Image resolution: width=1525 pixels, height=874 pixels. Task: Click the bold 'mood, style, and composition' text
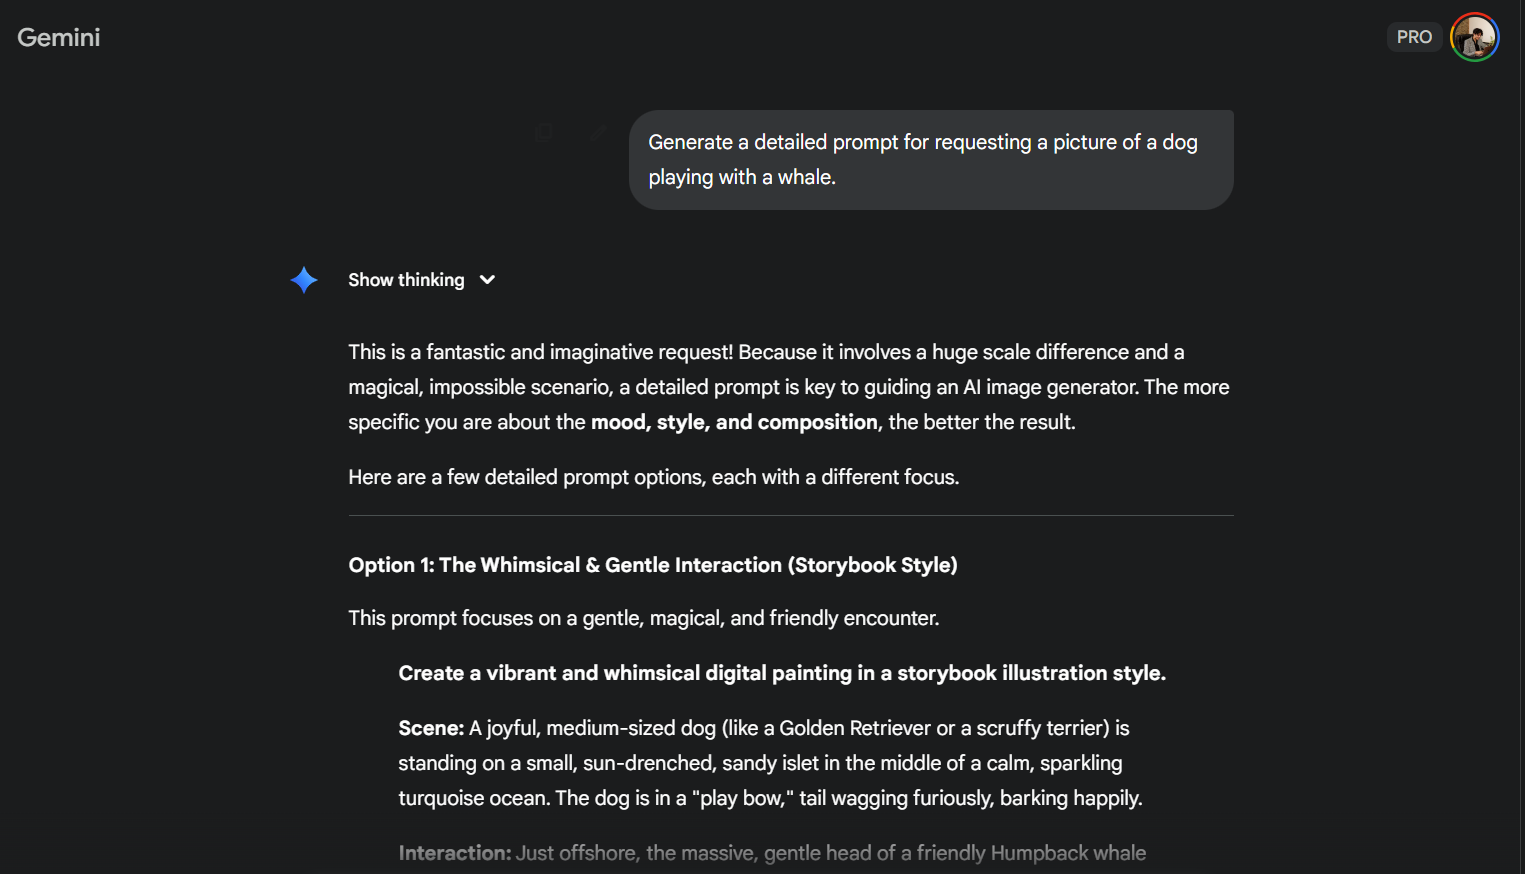734,422
